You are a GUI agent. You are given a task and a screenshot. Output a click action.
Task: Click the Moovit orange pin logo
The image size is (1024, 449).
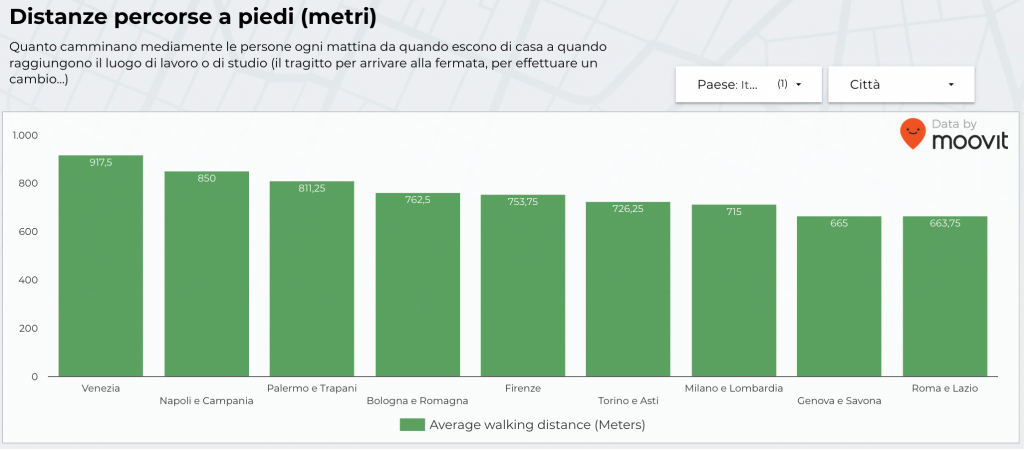(x=912, y=134)
